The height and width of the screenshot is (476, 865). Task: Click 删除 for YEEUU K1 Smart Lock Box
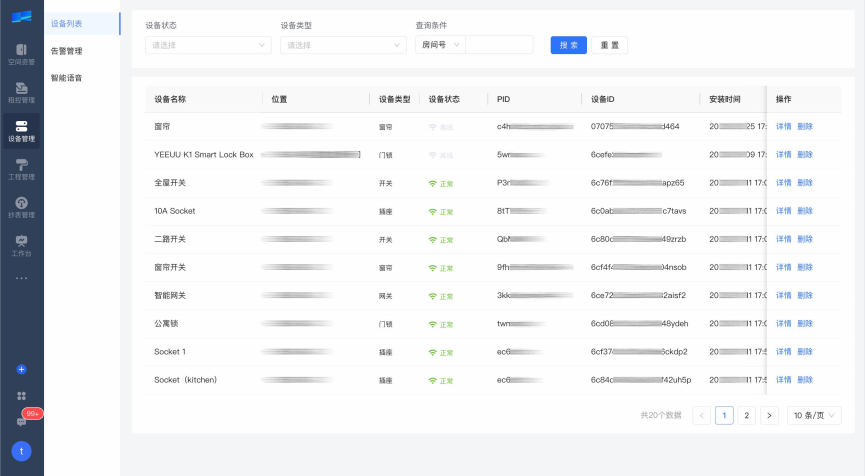805,154
